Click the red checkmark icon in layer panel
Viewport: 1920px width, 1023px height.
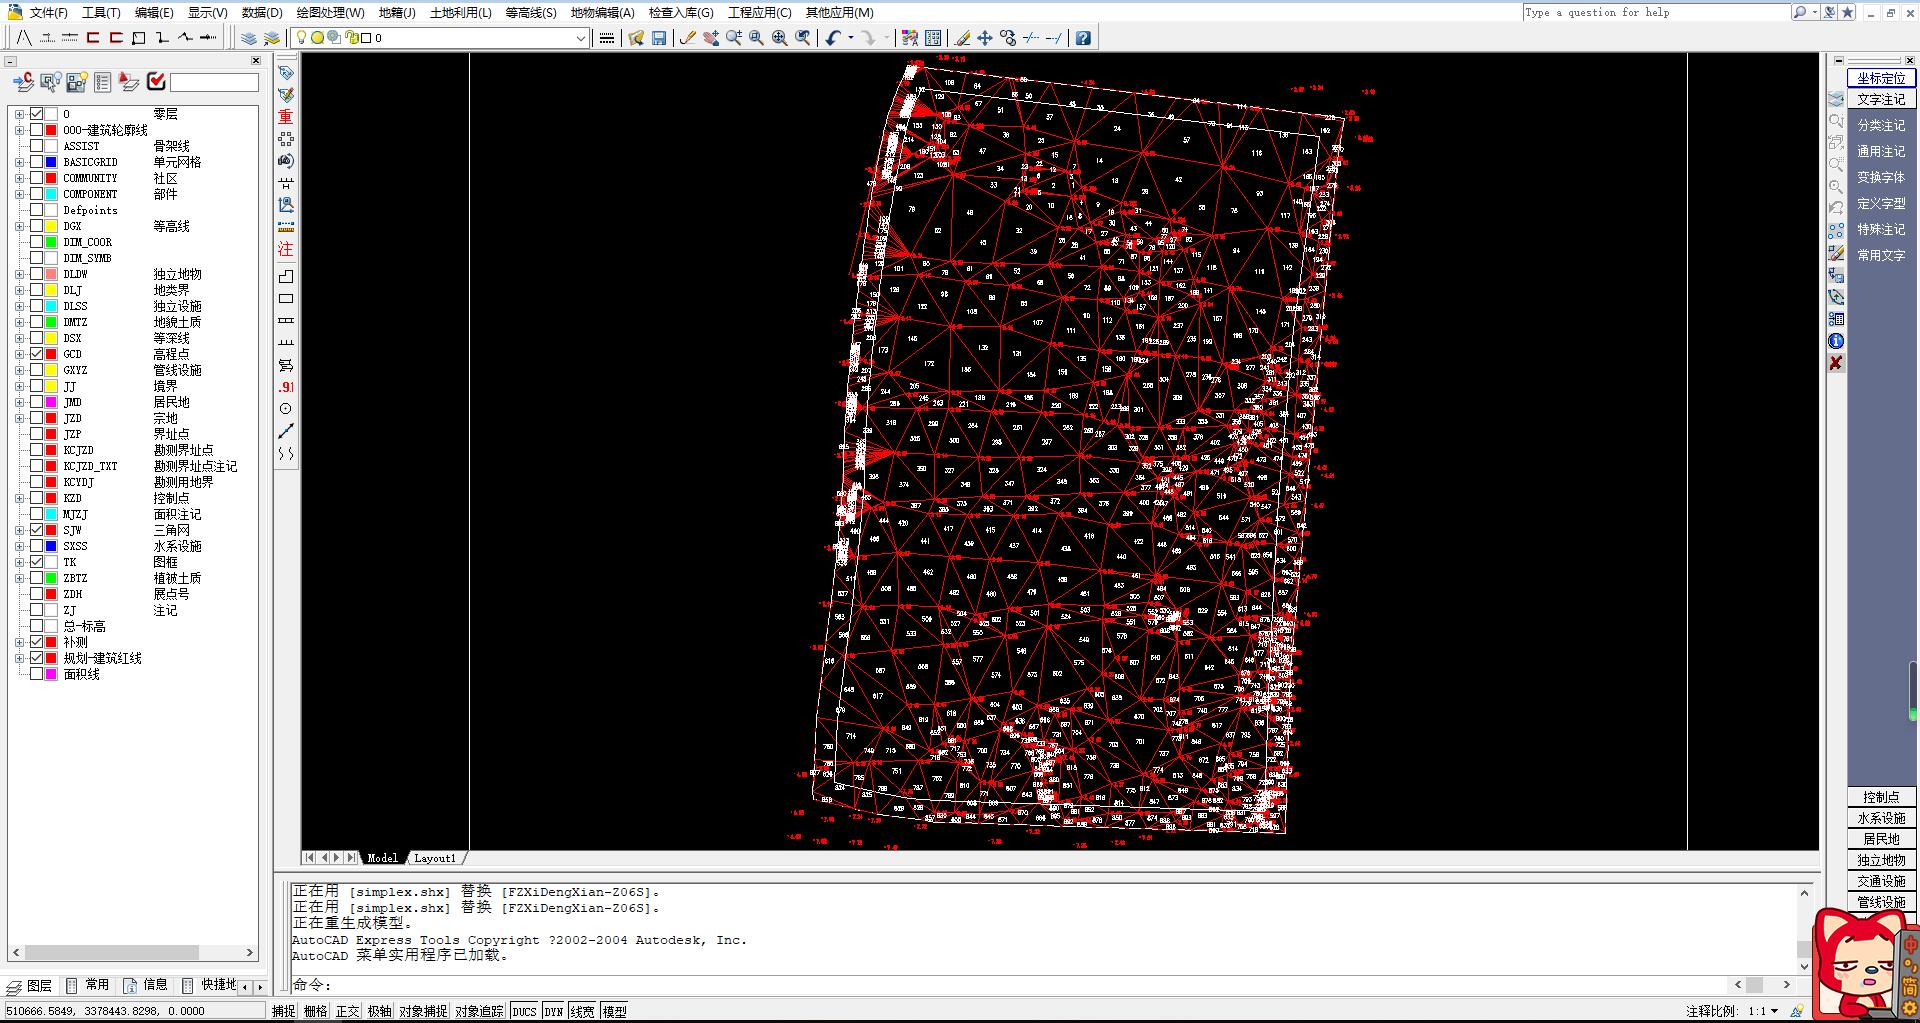coord(156,82)
